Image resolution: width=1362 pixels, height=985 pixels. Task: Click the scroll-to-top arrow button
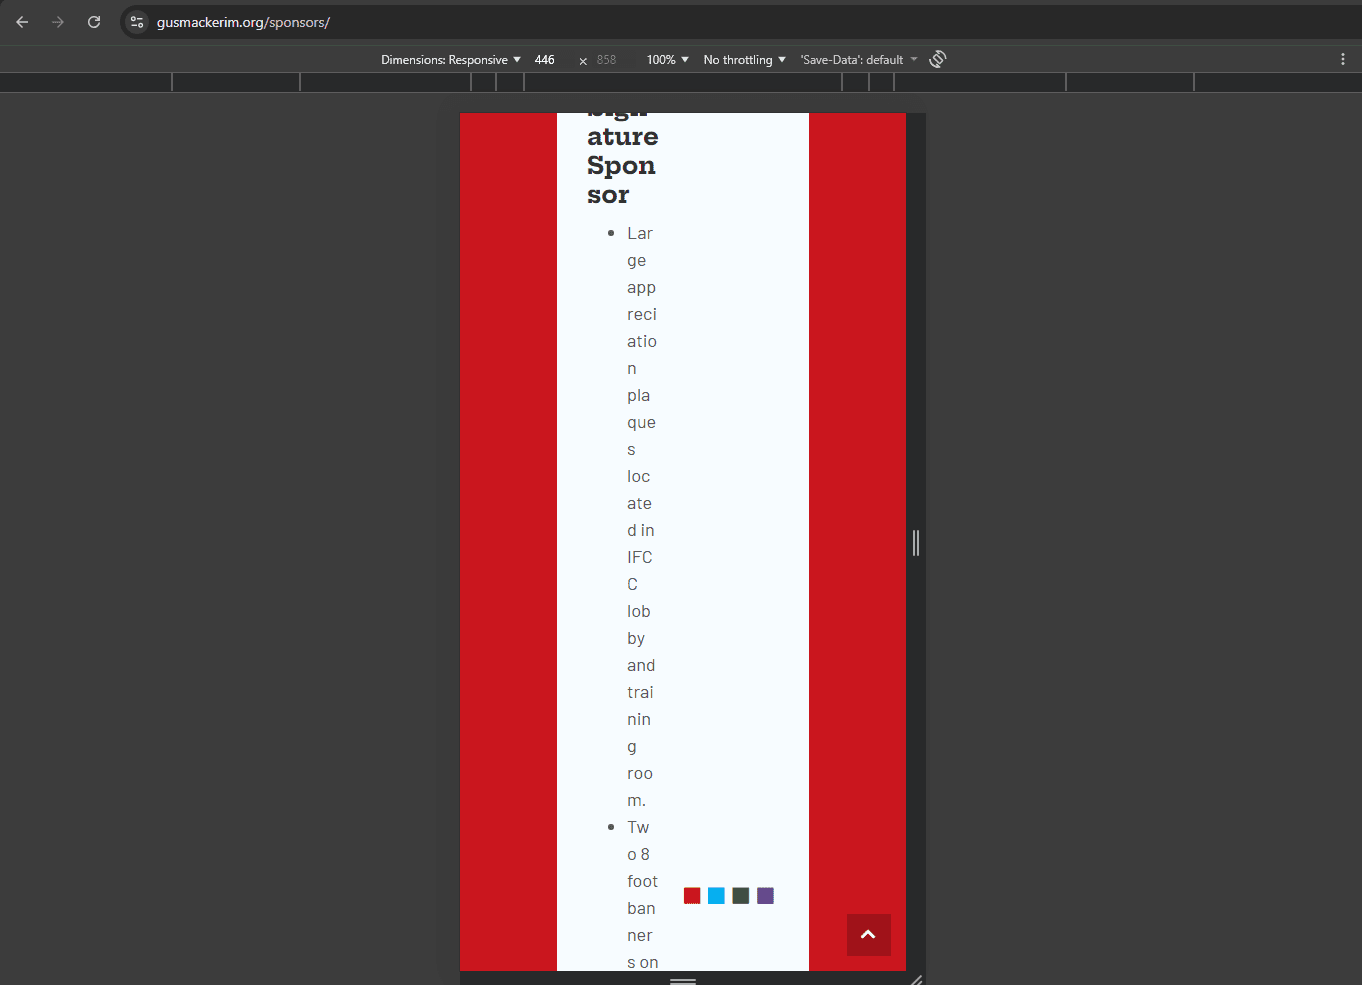tap(868, 934)
